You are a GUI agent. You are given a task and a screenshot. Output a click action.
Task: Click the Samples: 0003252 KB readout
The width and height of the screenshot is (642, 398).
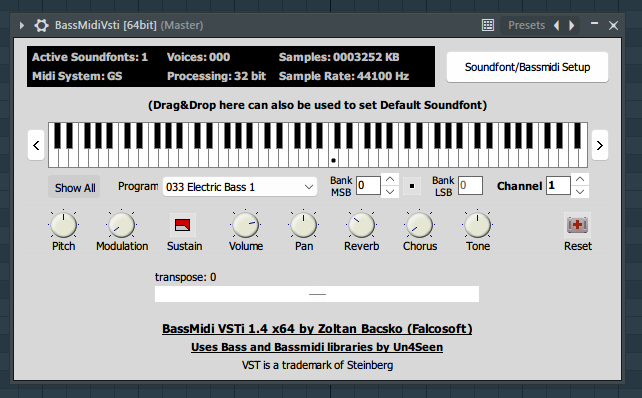339,57
